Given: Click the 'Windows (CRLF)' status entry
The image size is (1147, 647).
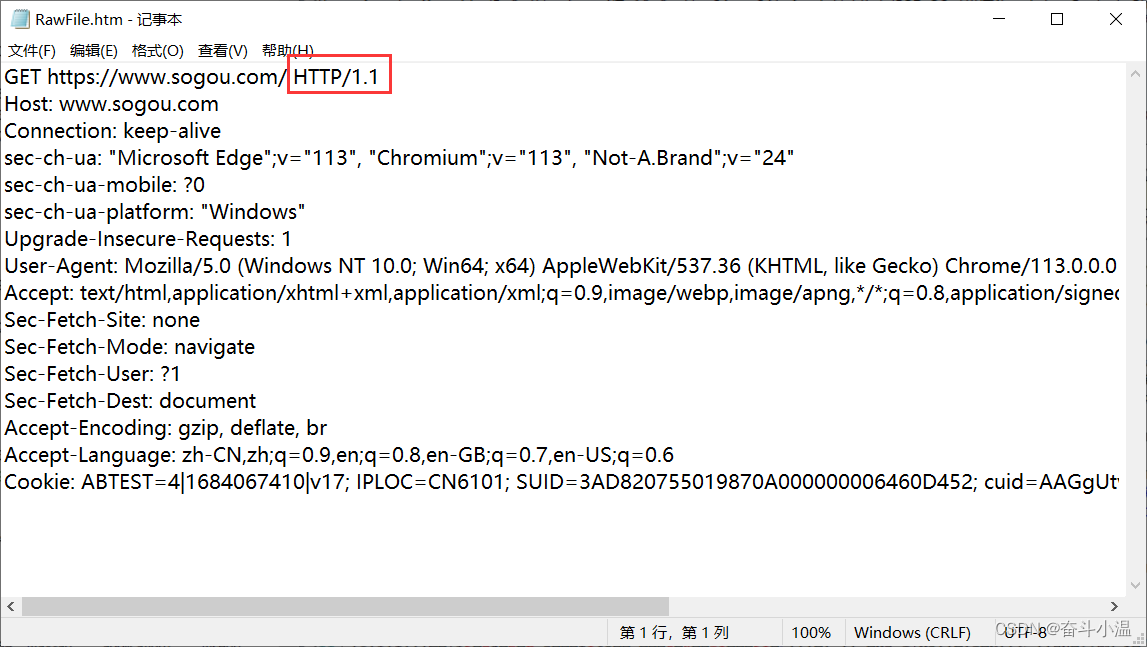Looking at the screenshot, I should [912, 632].
